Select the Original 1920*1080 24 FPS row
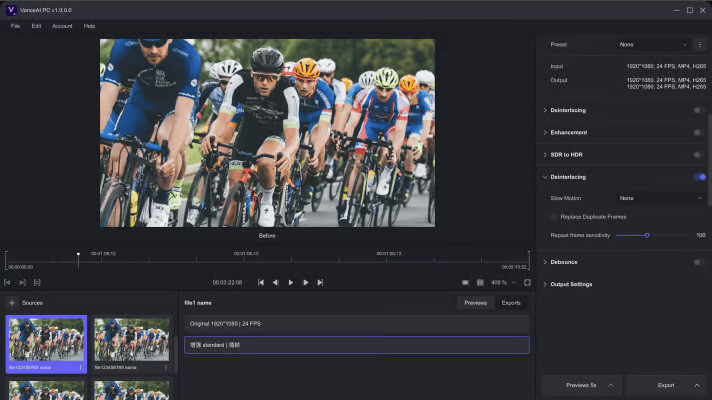The height and width of the screenshot is (400, 712). [x=356, y=324]
